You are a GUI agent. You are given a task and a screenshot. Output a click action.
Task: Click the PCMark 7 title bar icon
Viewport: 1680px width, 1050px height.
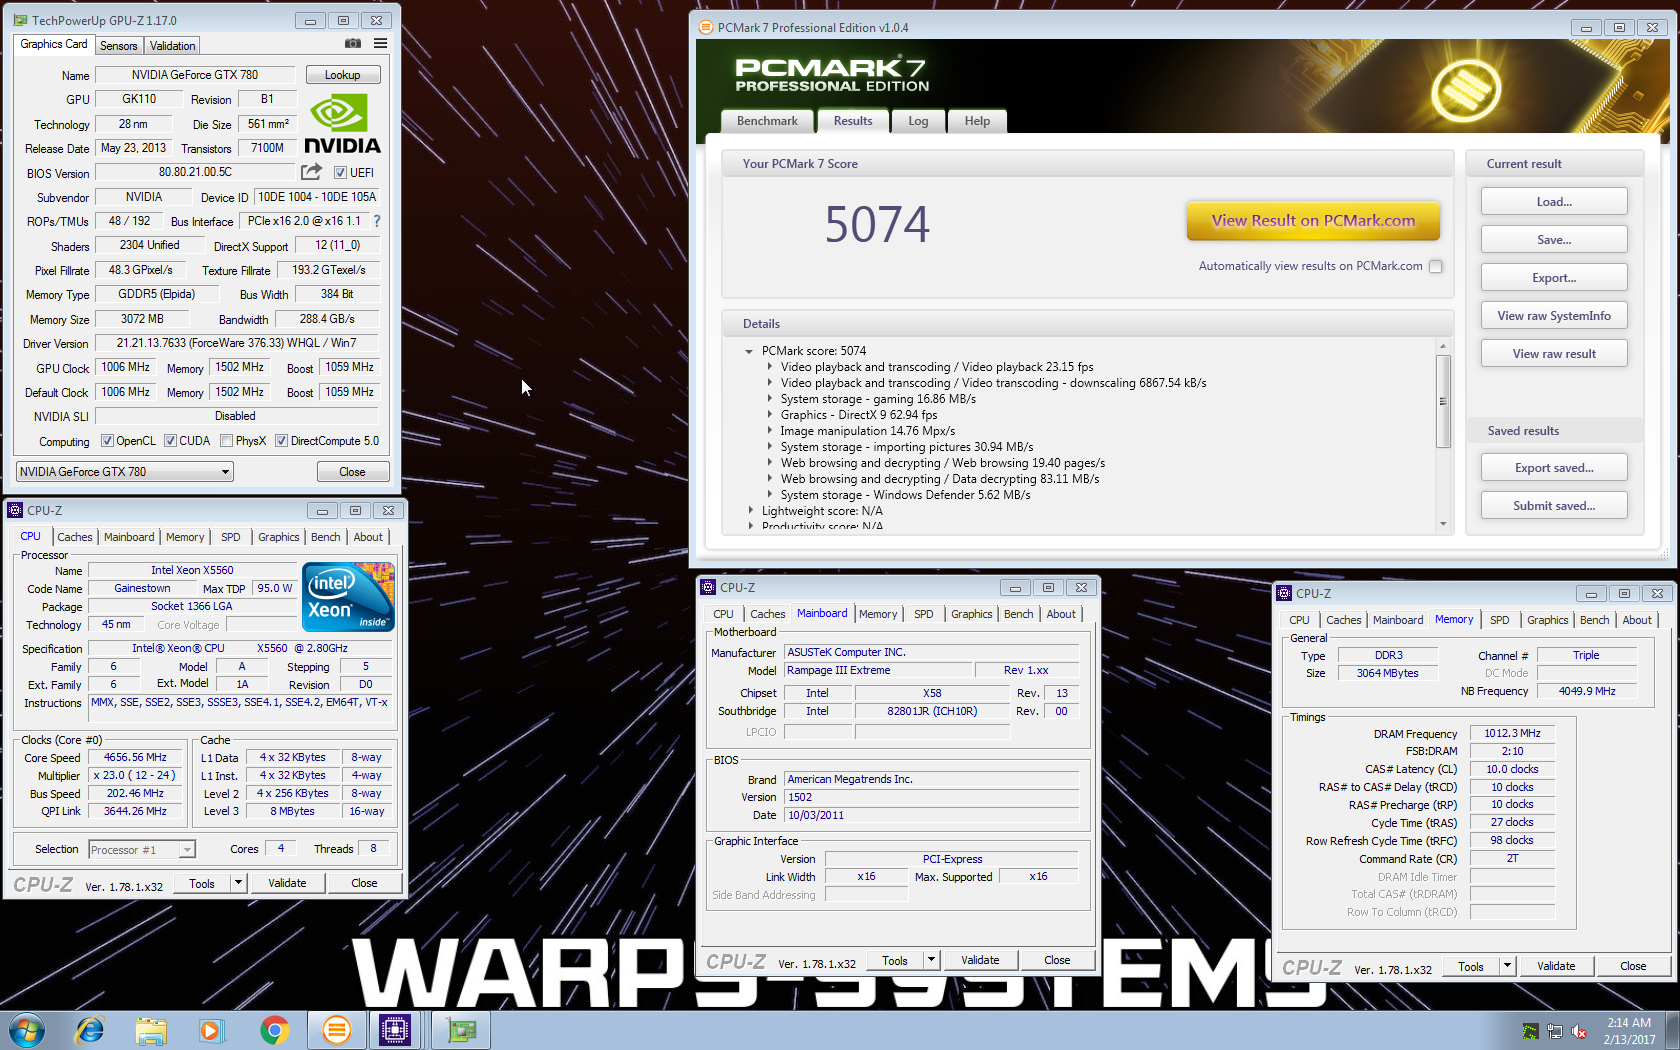pos(706,28)
